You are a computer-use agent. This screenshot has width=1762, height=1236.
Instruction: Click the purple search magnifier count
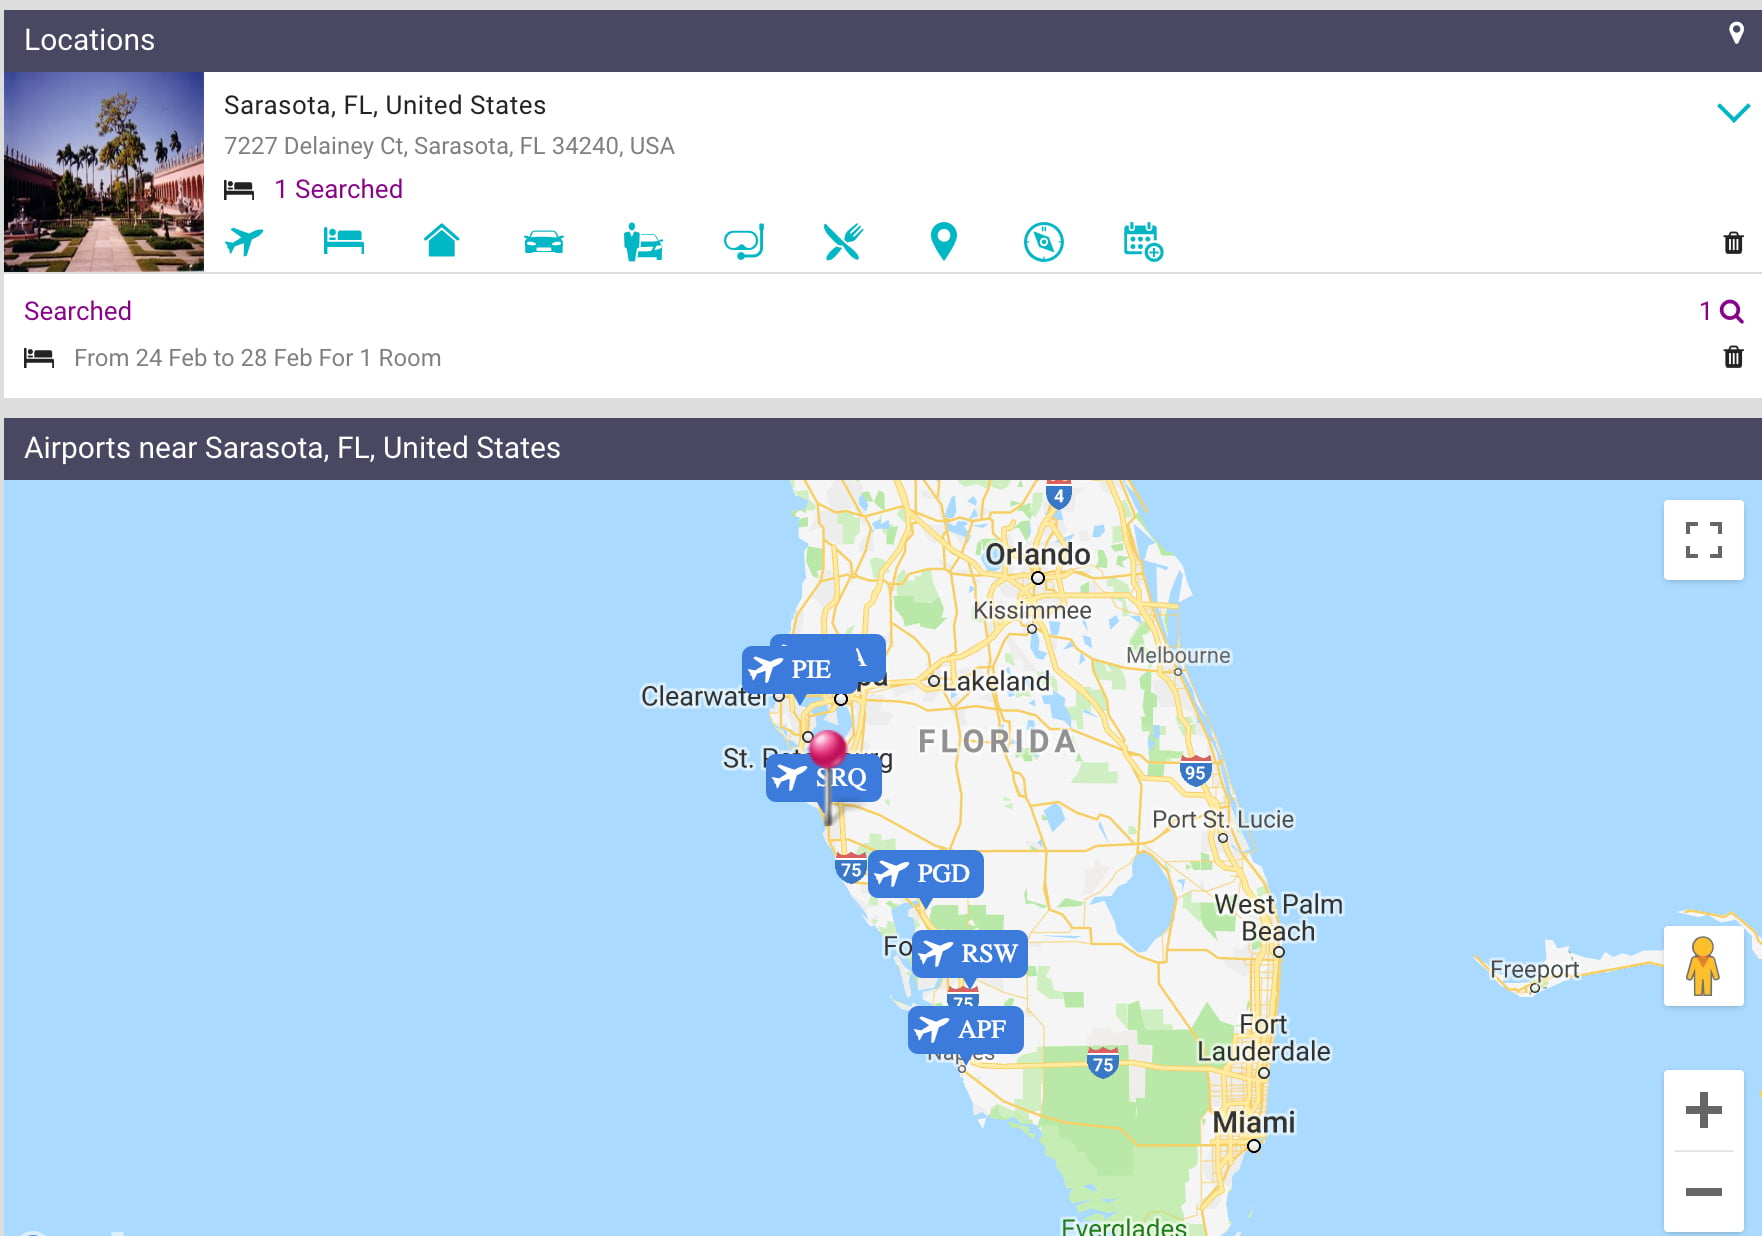(1721, 312)
